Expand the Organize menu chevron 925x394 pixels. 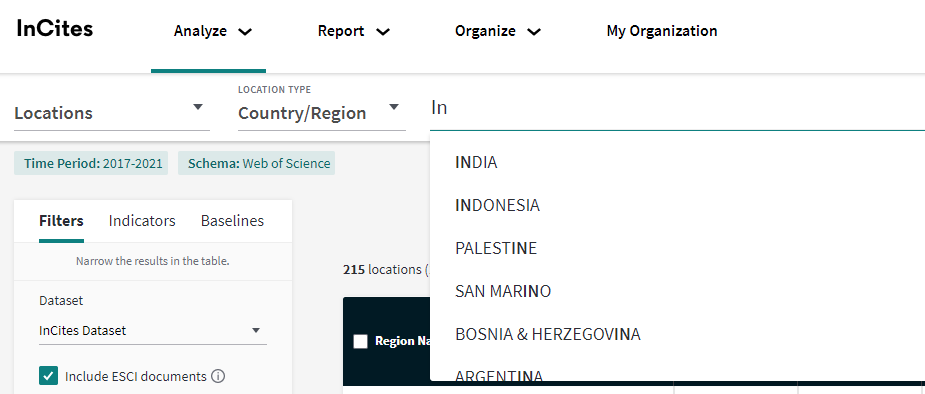pos(534,32)
